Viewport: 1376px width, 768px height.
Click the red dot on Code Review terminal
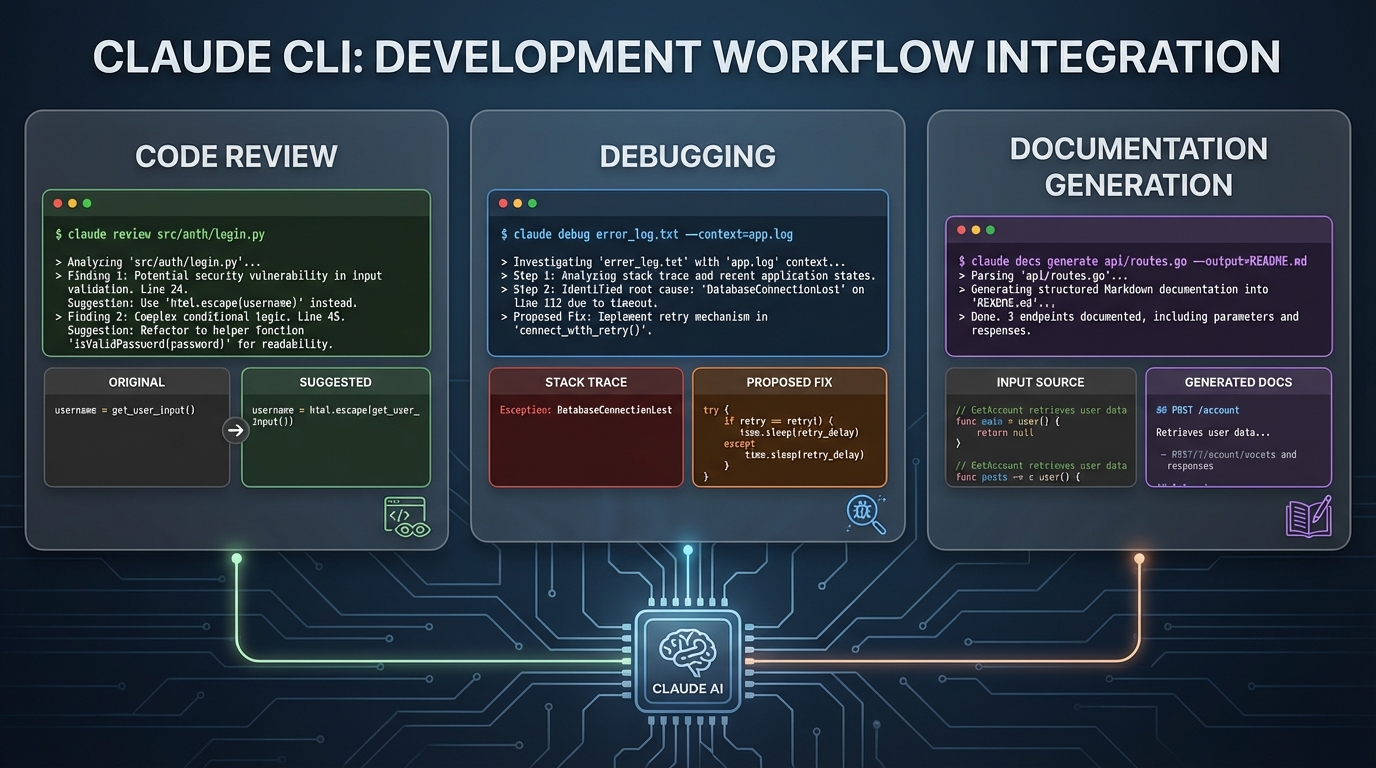click(57, 202)
